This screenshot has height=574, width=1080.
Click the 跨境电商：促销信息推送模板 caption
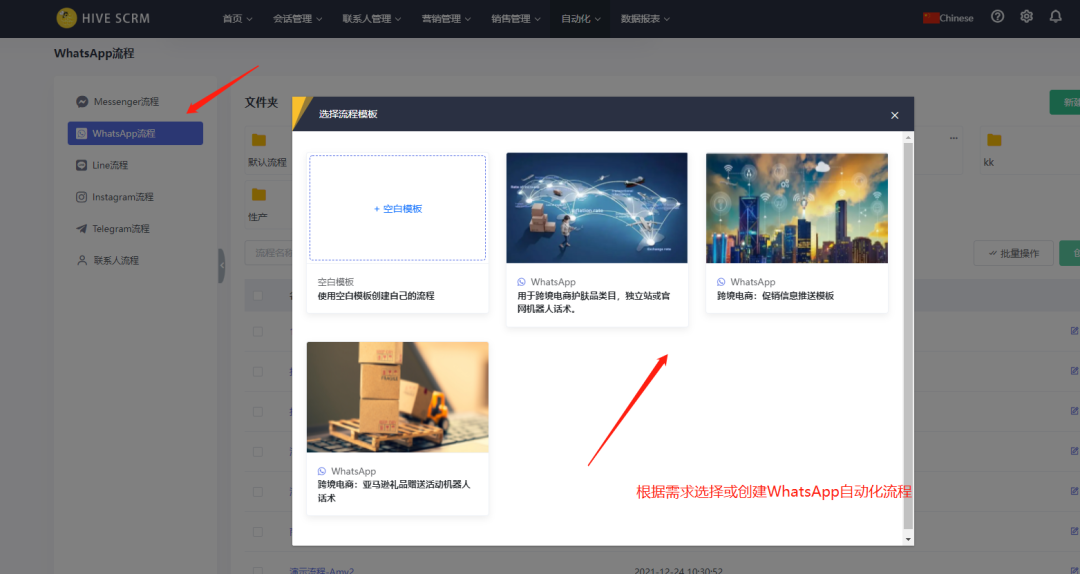click(x=776, y=296)
